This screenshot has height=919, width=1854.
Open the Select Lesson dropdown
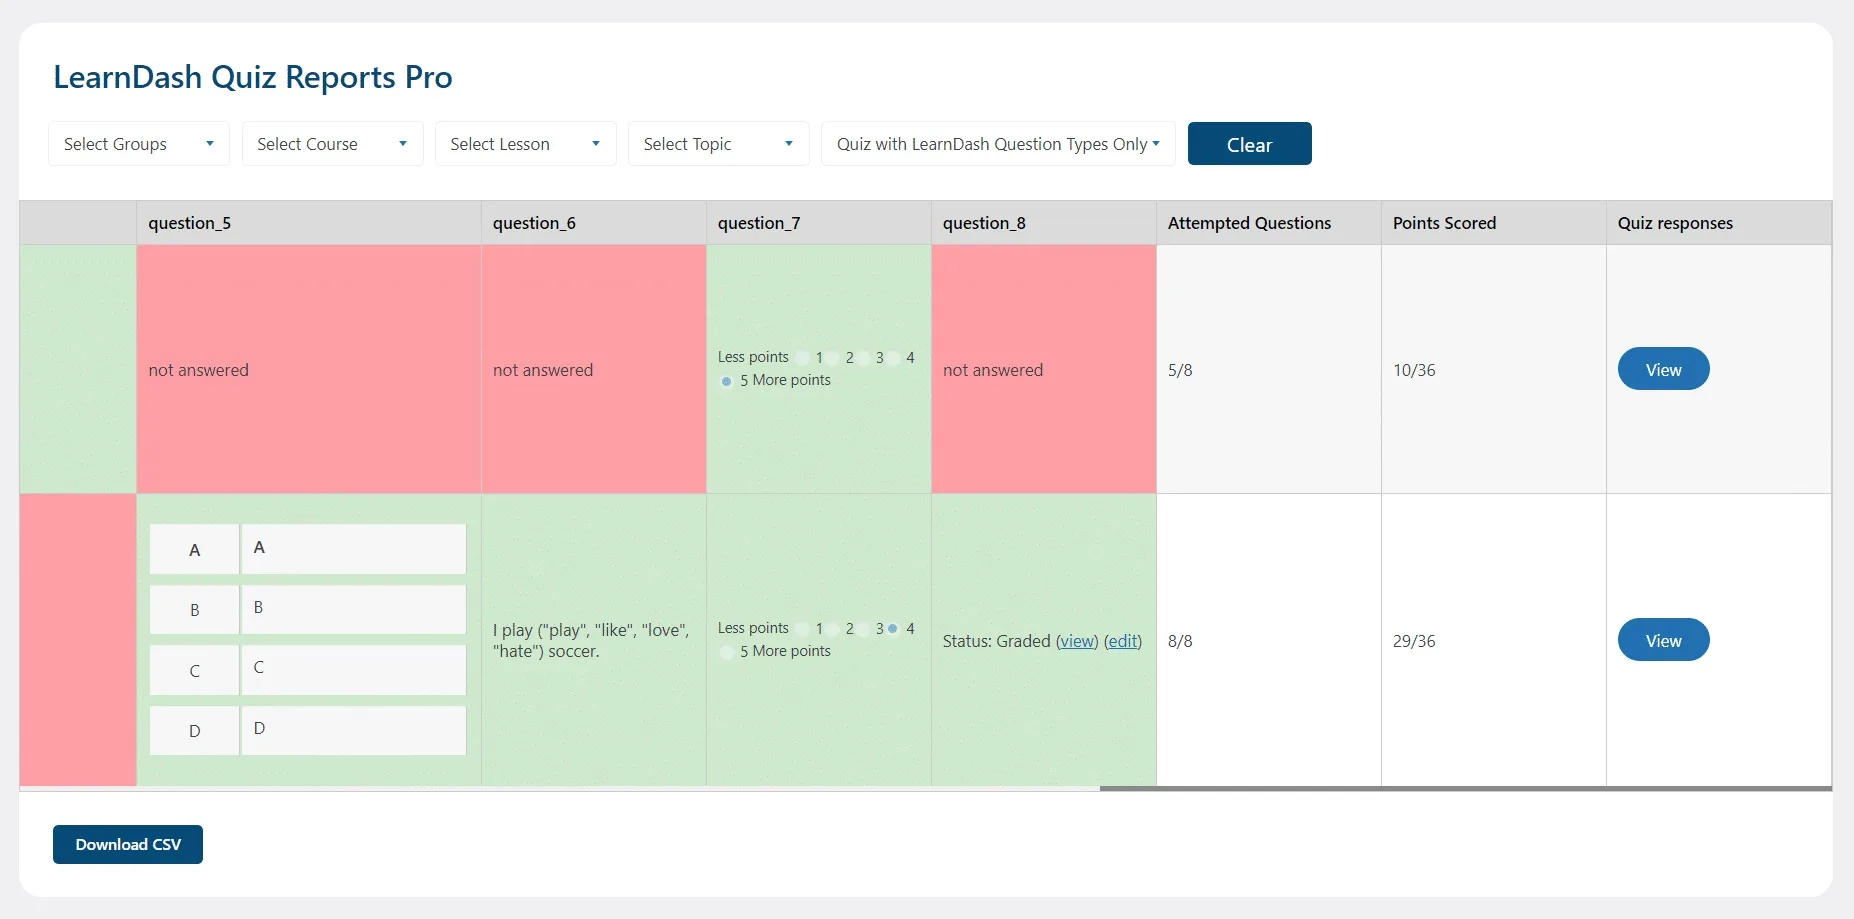pyautogui.click(x=524, y=143)
